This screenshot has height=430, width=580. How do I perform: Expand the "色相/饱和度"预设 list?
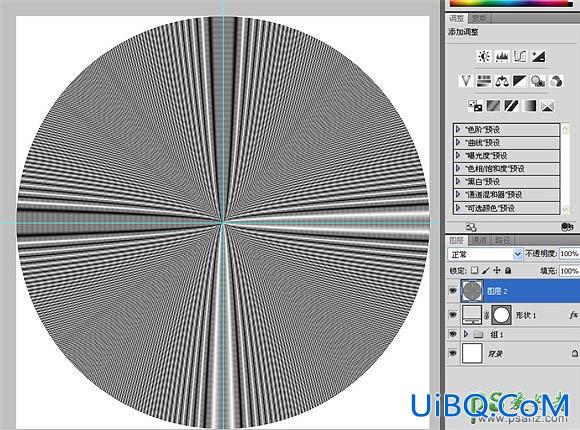pos(458,168)
